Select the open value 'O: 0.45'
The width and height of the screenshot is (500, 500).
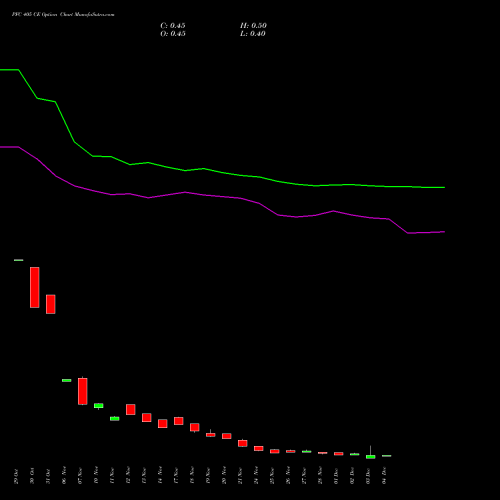(x=173, y=34)
